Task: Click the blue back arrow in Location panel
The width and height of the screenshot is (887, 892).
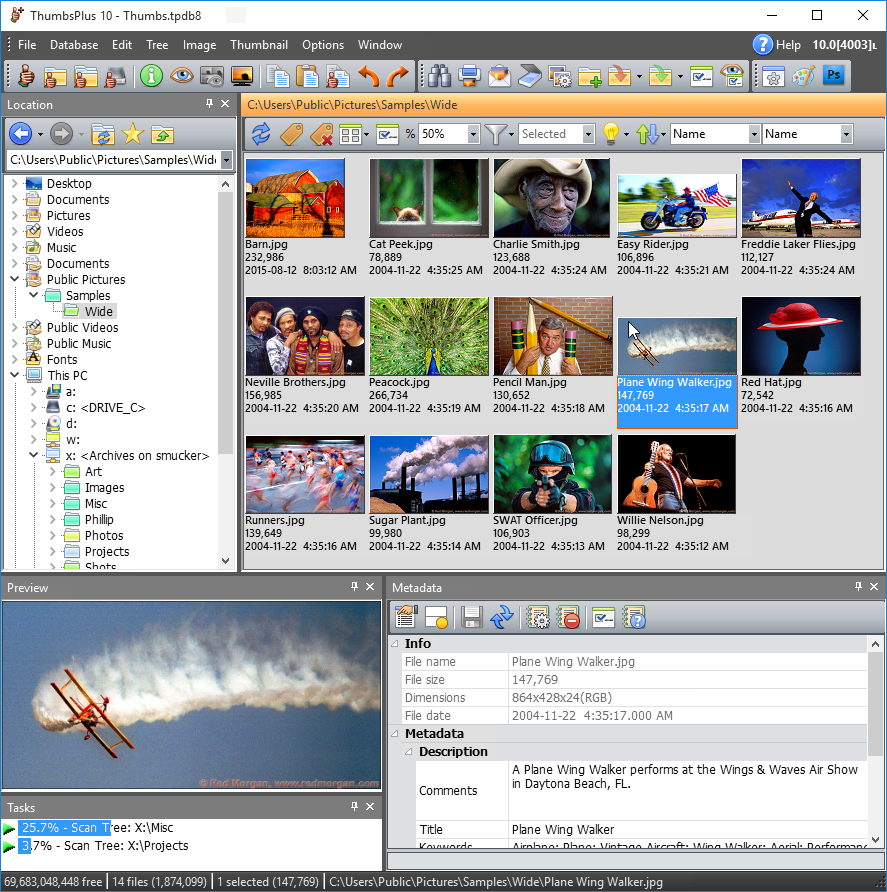Action: coord(20,134)
